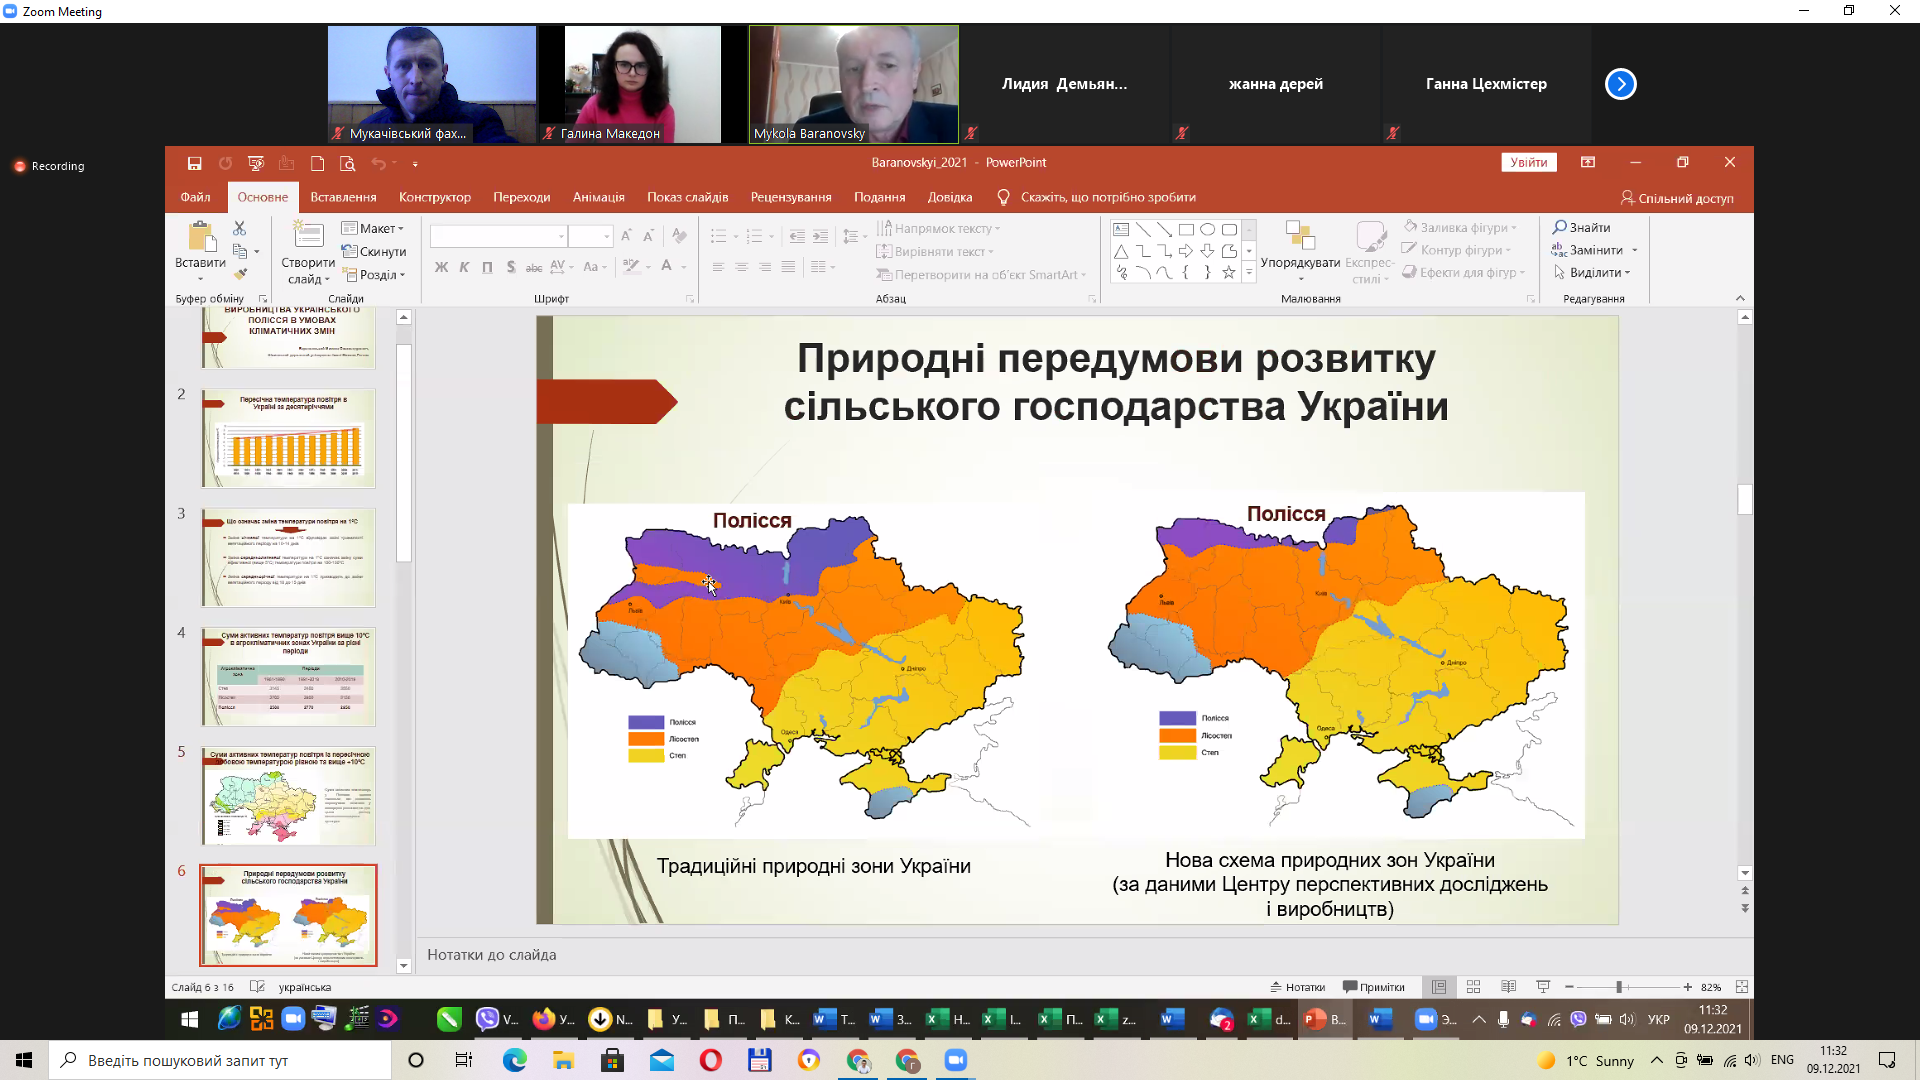Click the Format Painter brush icon
This screenshot has height=1080, width=1920.
pyautogui.click(x=240, y=274)
